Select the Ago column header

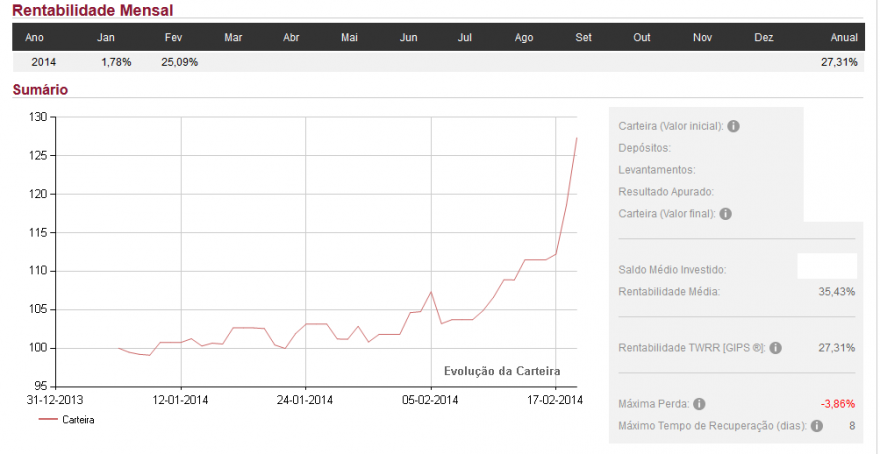(524, 38)
